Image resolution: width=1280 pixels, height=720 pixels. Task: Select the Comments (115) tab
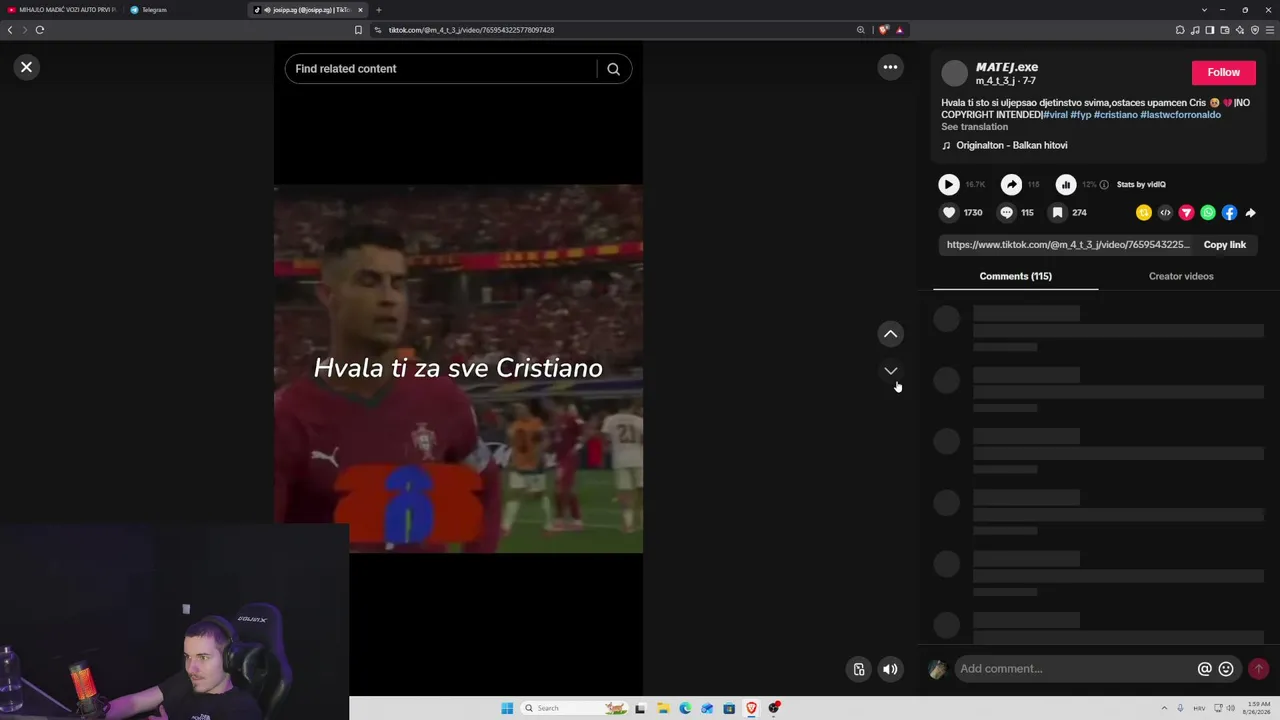click(x=1015, y=276)
